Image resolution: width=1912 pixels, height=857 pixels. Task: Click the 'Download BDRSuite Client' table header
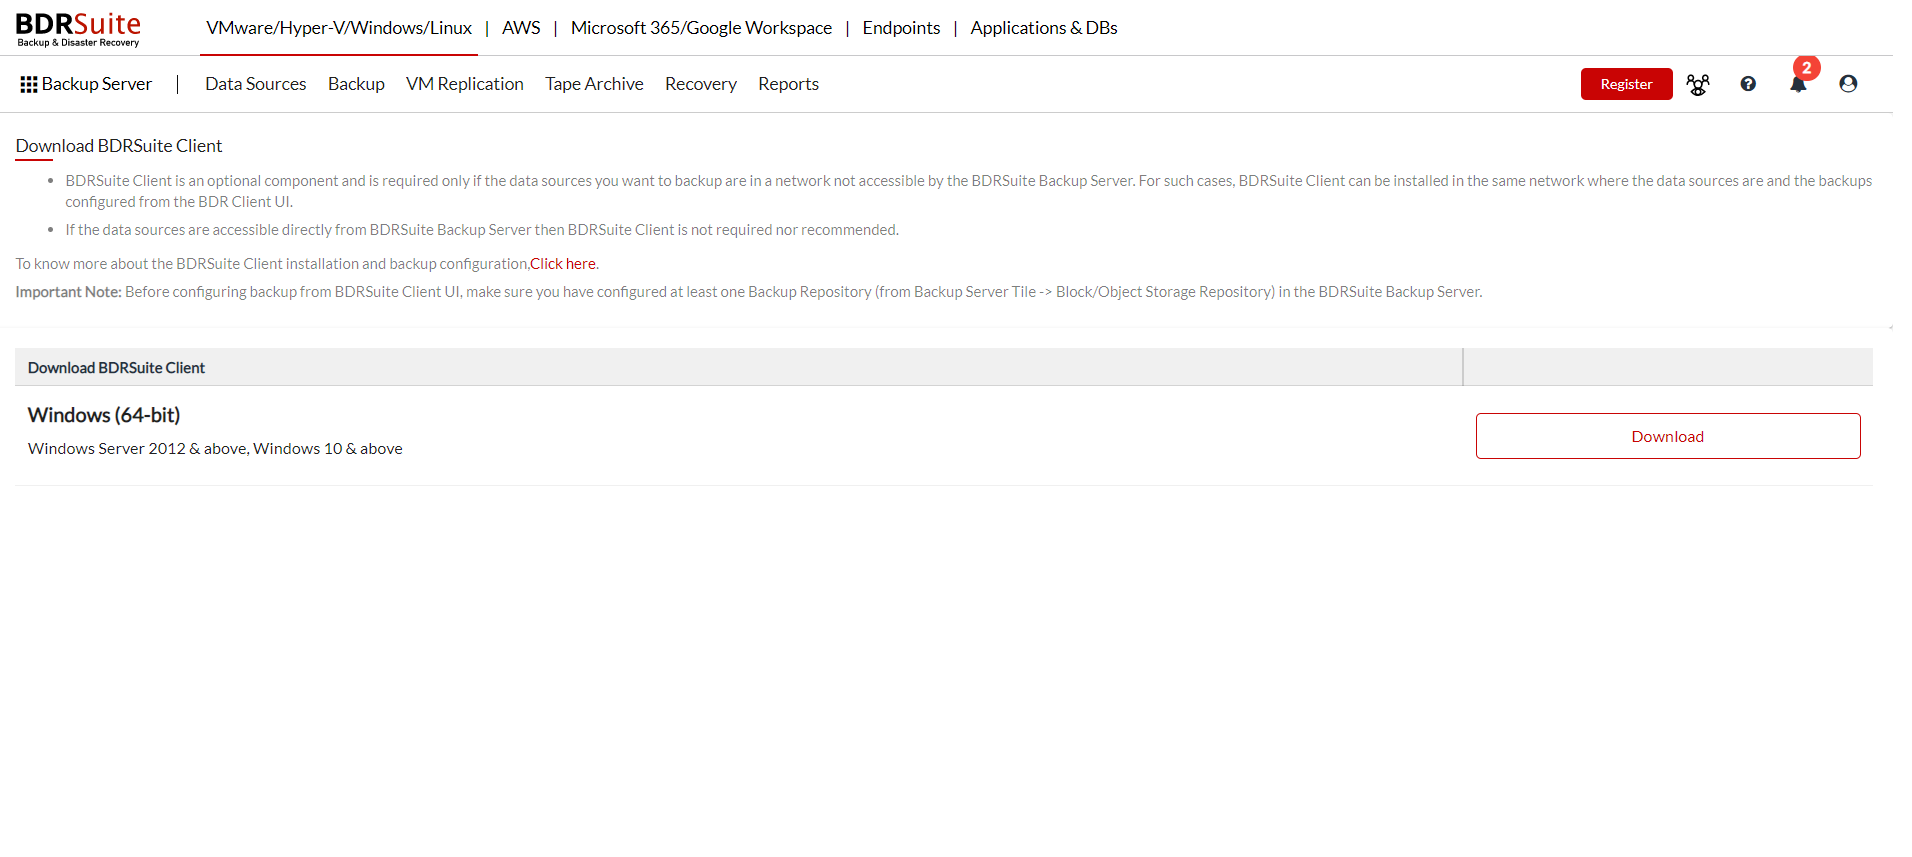tap(116, 368)
